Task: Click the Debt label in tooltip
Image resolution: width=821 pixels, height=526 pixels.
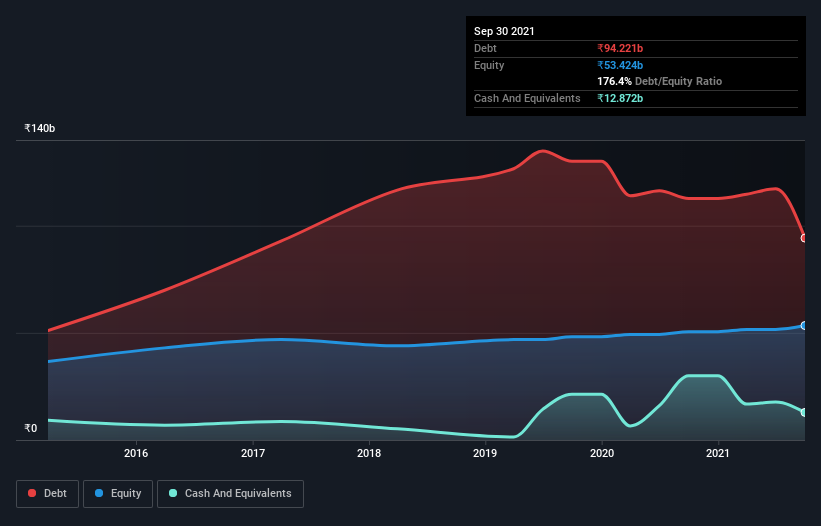Action: tap(485, 48)
